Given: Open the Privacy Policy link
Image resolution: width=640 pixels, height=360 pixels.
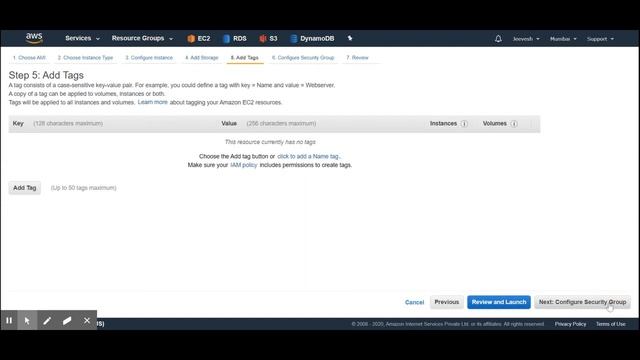Looking at the screenshot, I should [570, 324].
